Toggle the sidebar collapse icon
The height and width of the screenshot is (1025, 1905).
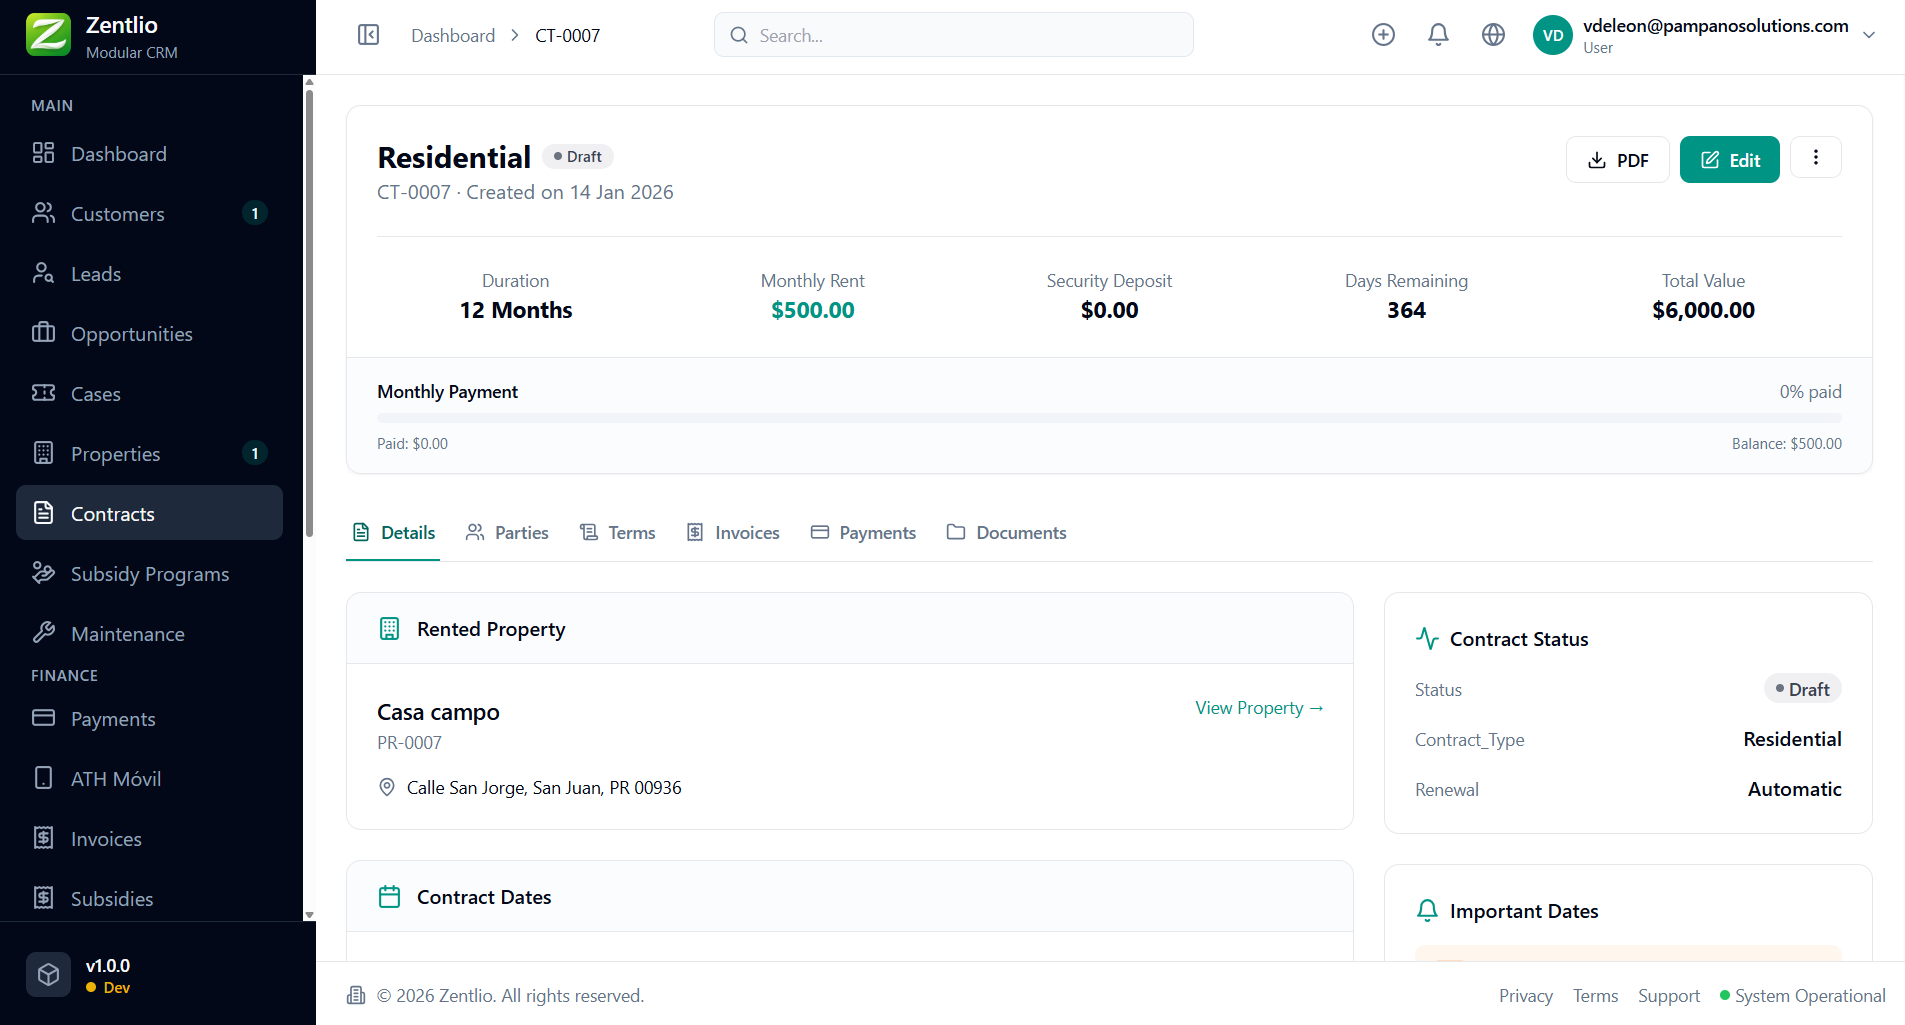pyautogui.click(x=368, y=35)
